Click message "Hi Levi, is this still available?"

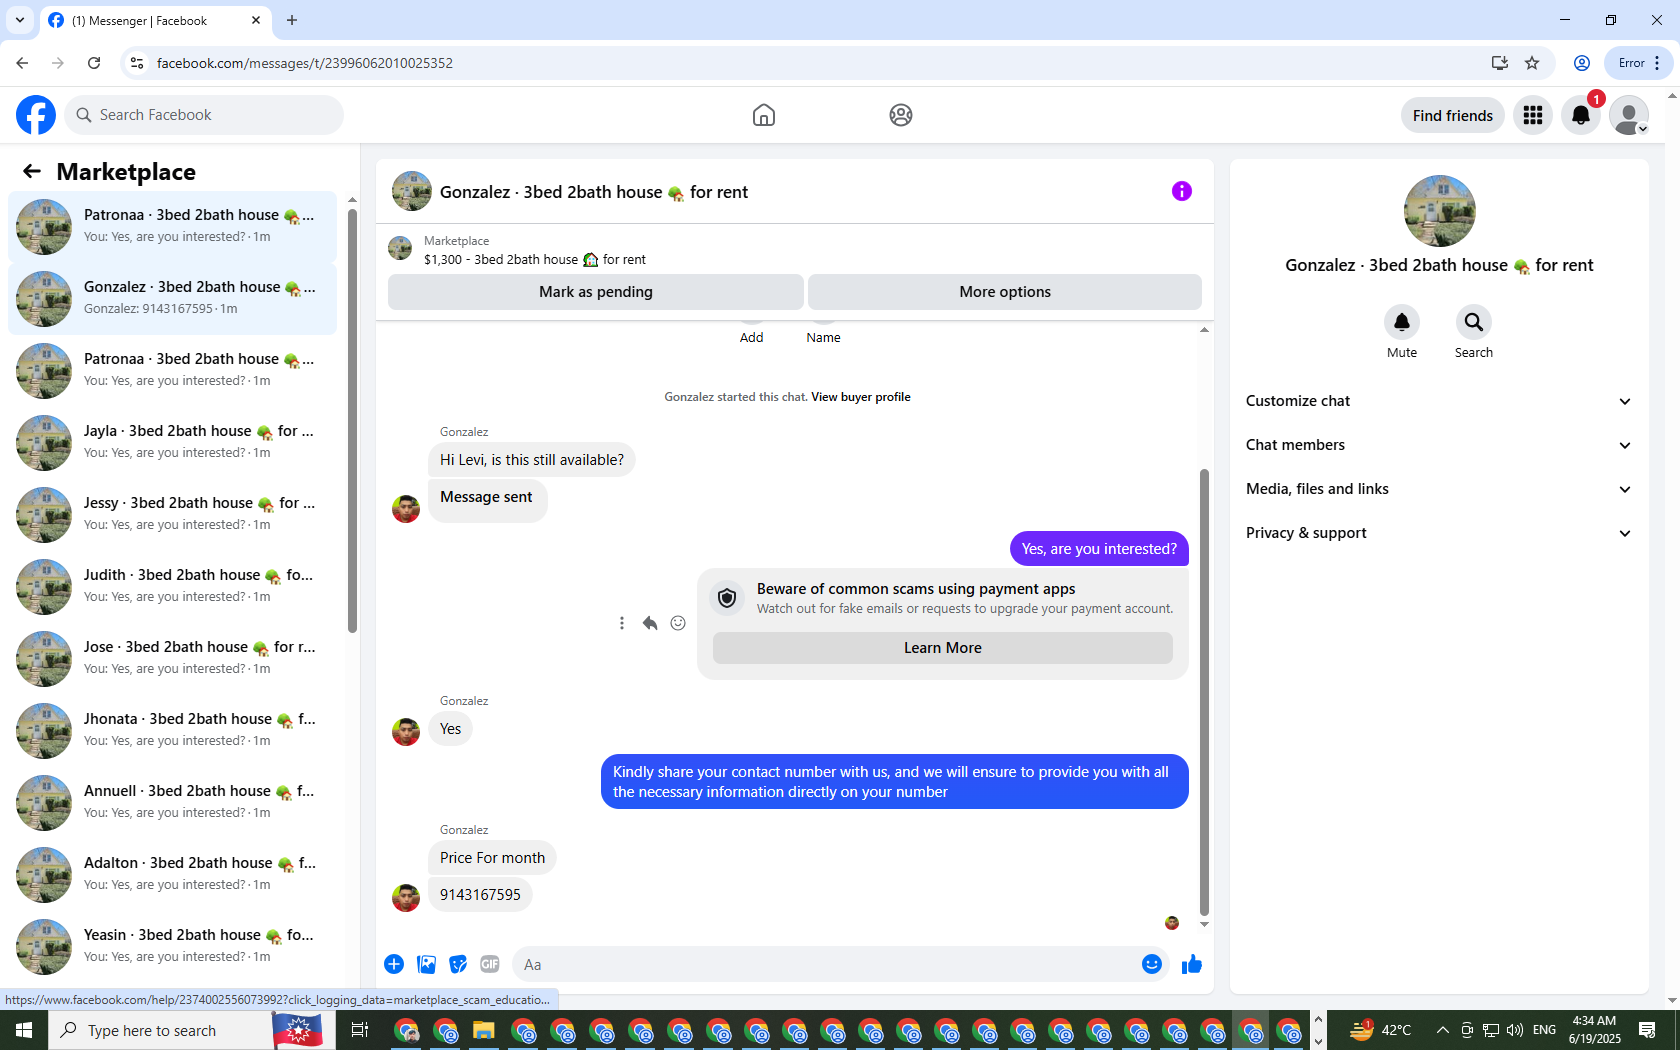(532, 460)
